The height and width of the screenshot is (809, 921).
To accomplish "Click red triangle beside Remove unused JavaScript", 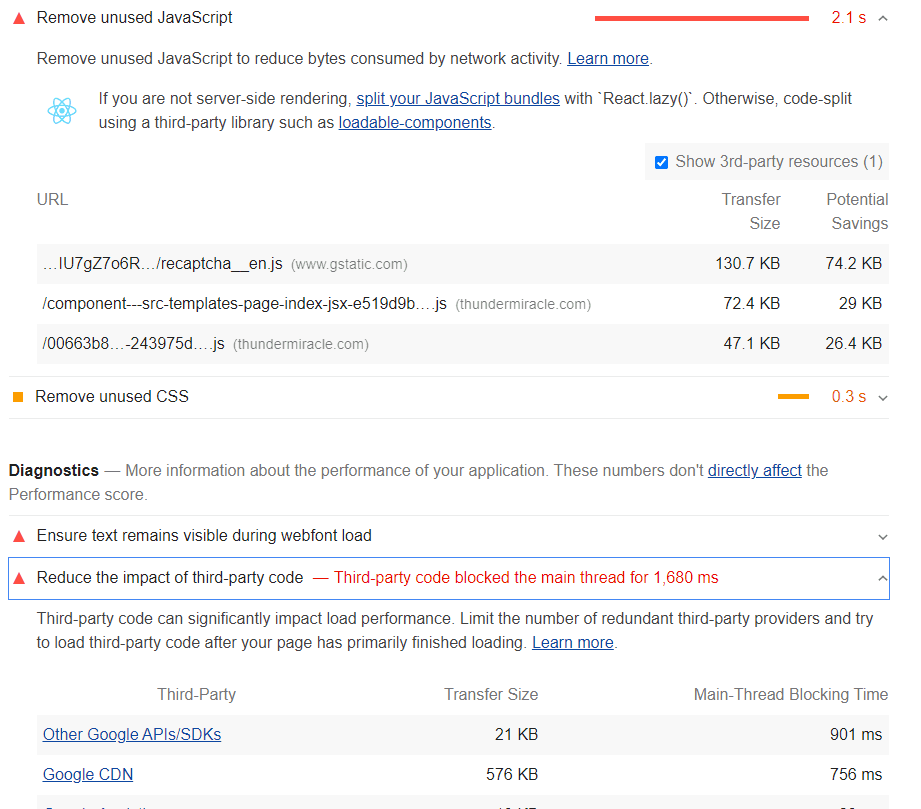I will 19,18.
